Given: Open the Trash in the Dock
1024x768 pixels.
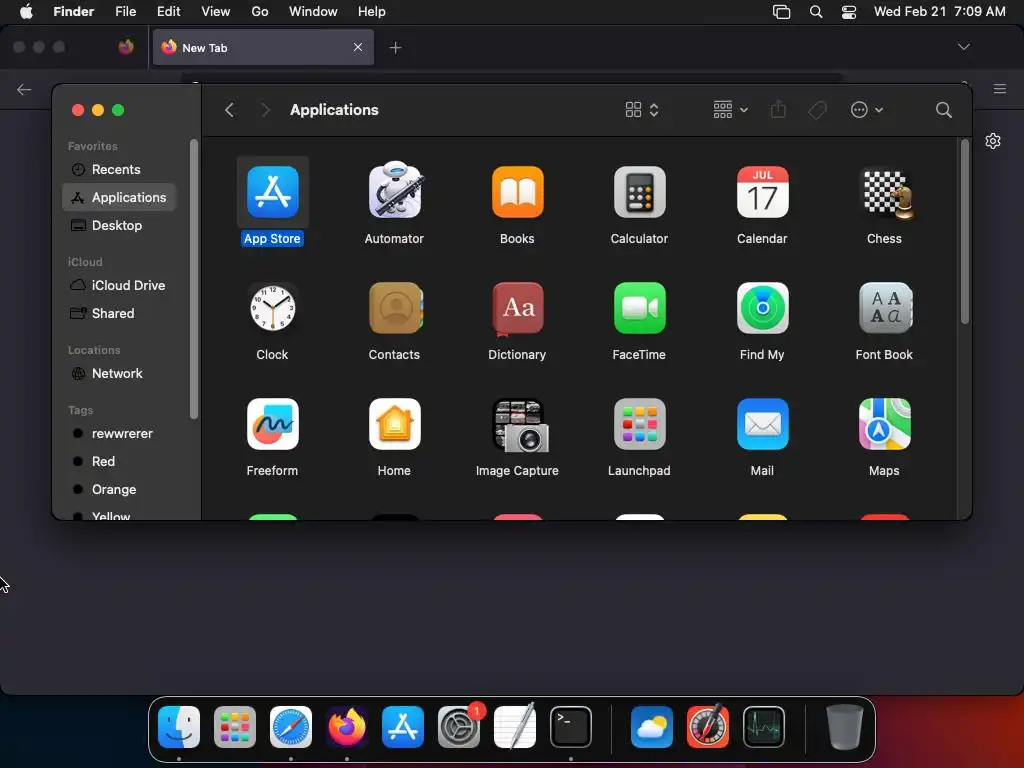Looking at the screenshot, I should 844,726.
